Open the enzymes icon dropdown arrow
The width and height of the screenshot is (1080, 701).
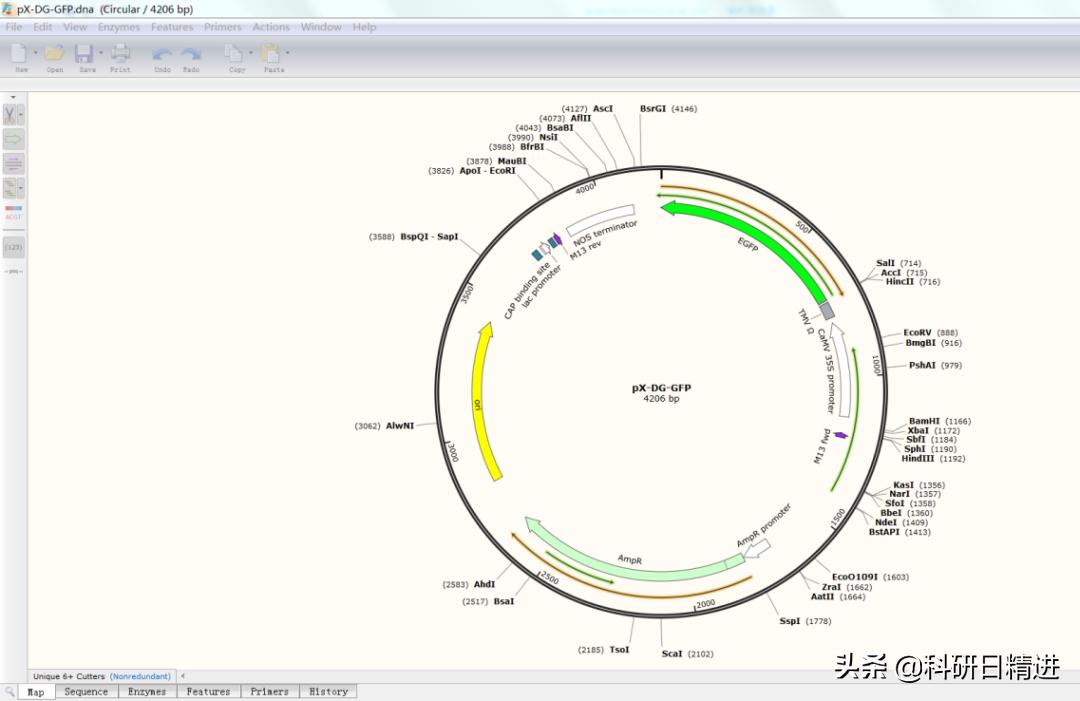pyautogui.click(x=23, y=113)
